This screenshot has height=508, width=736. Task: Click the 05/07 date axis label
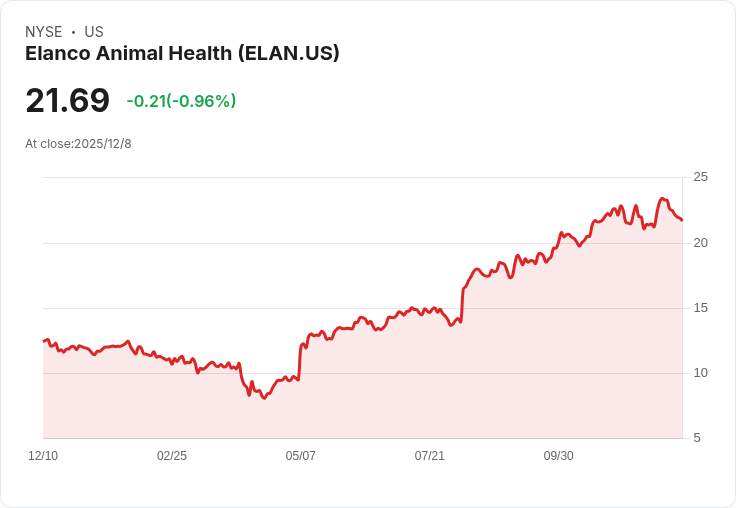[301, 456]
